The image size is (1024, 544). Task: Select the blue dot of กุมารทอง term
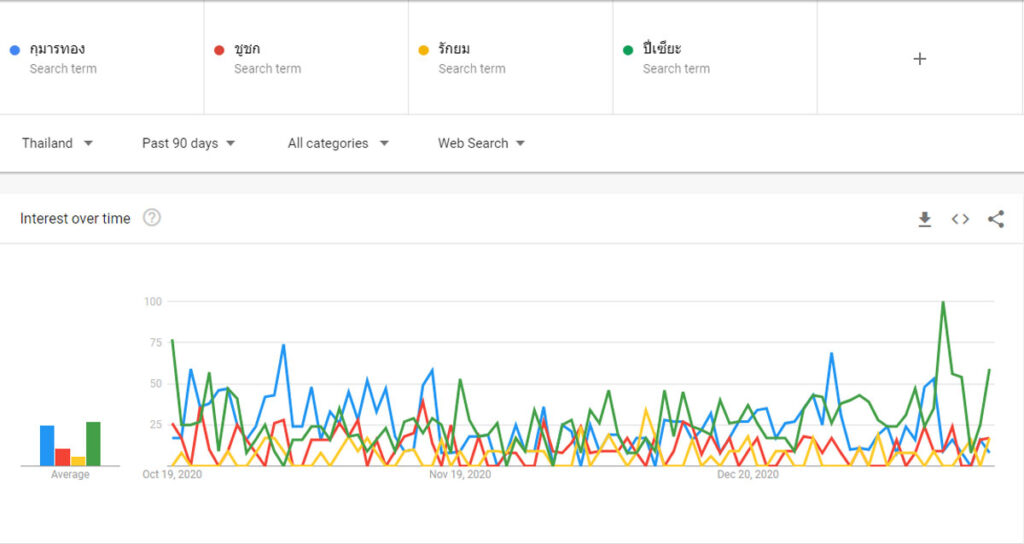pyautogui.click(x=14, y=50)
